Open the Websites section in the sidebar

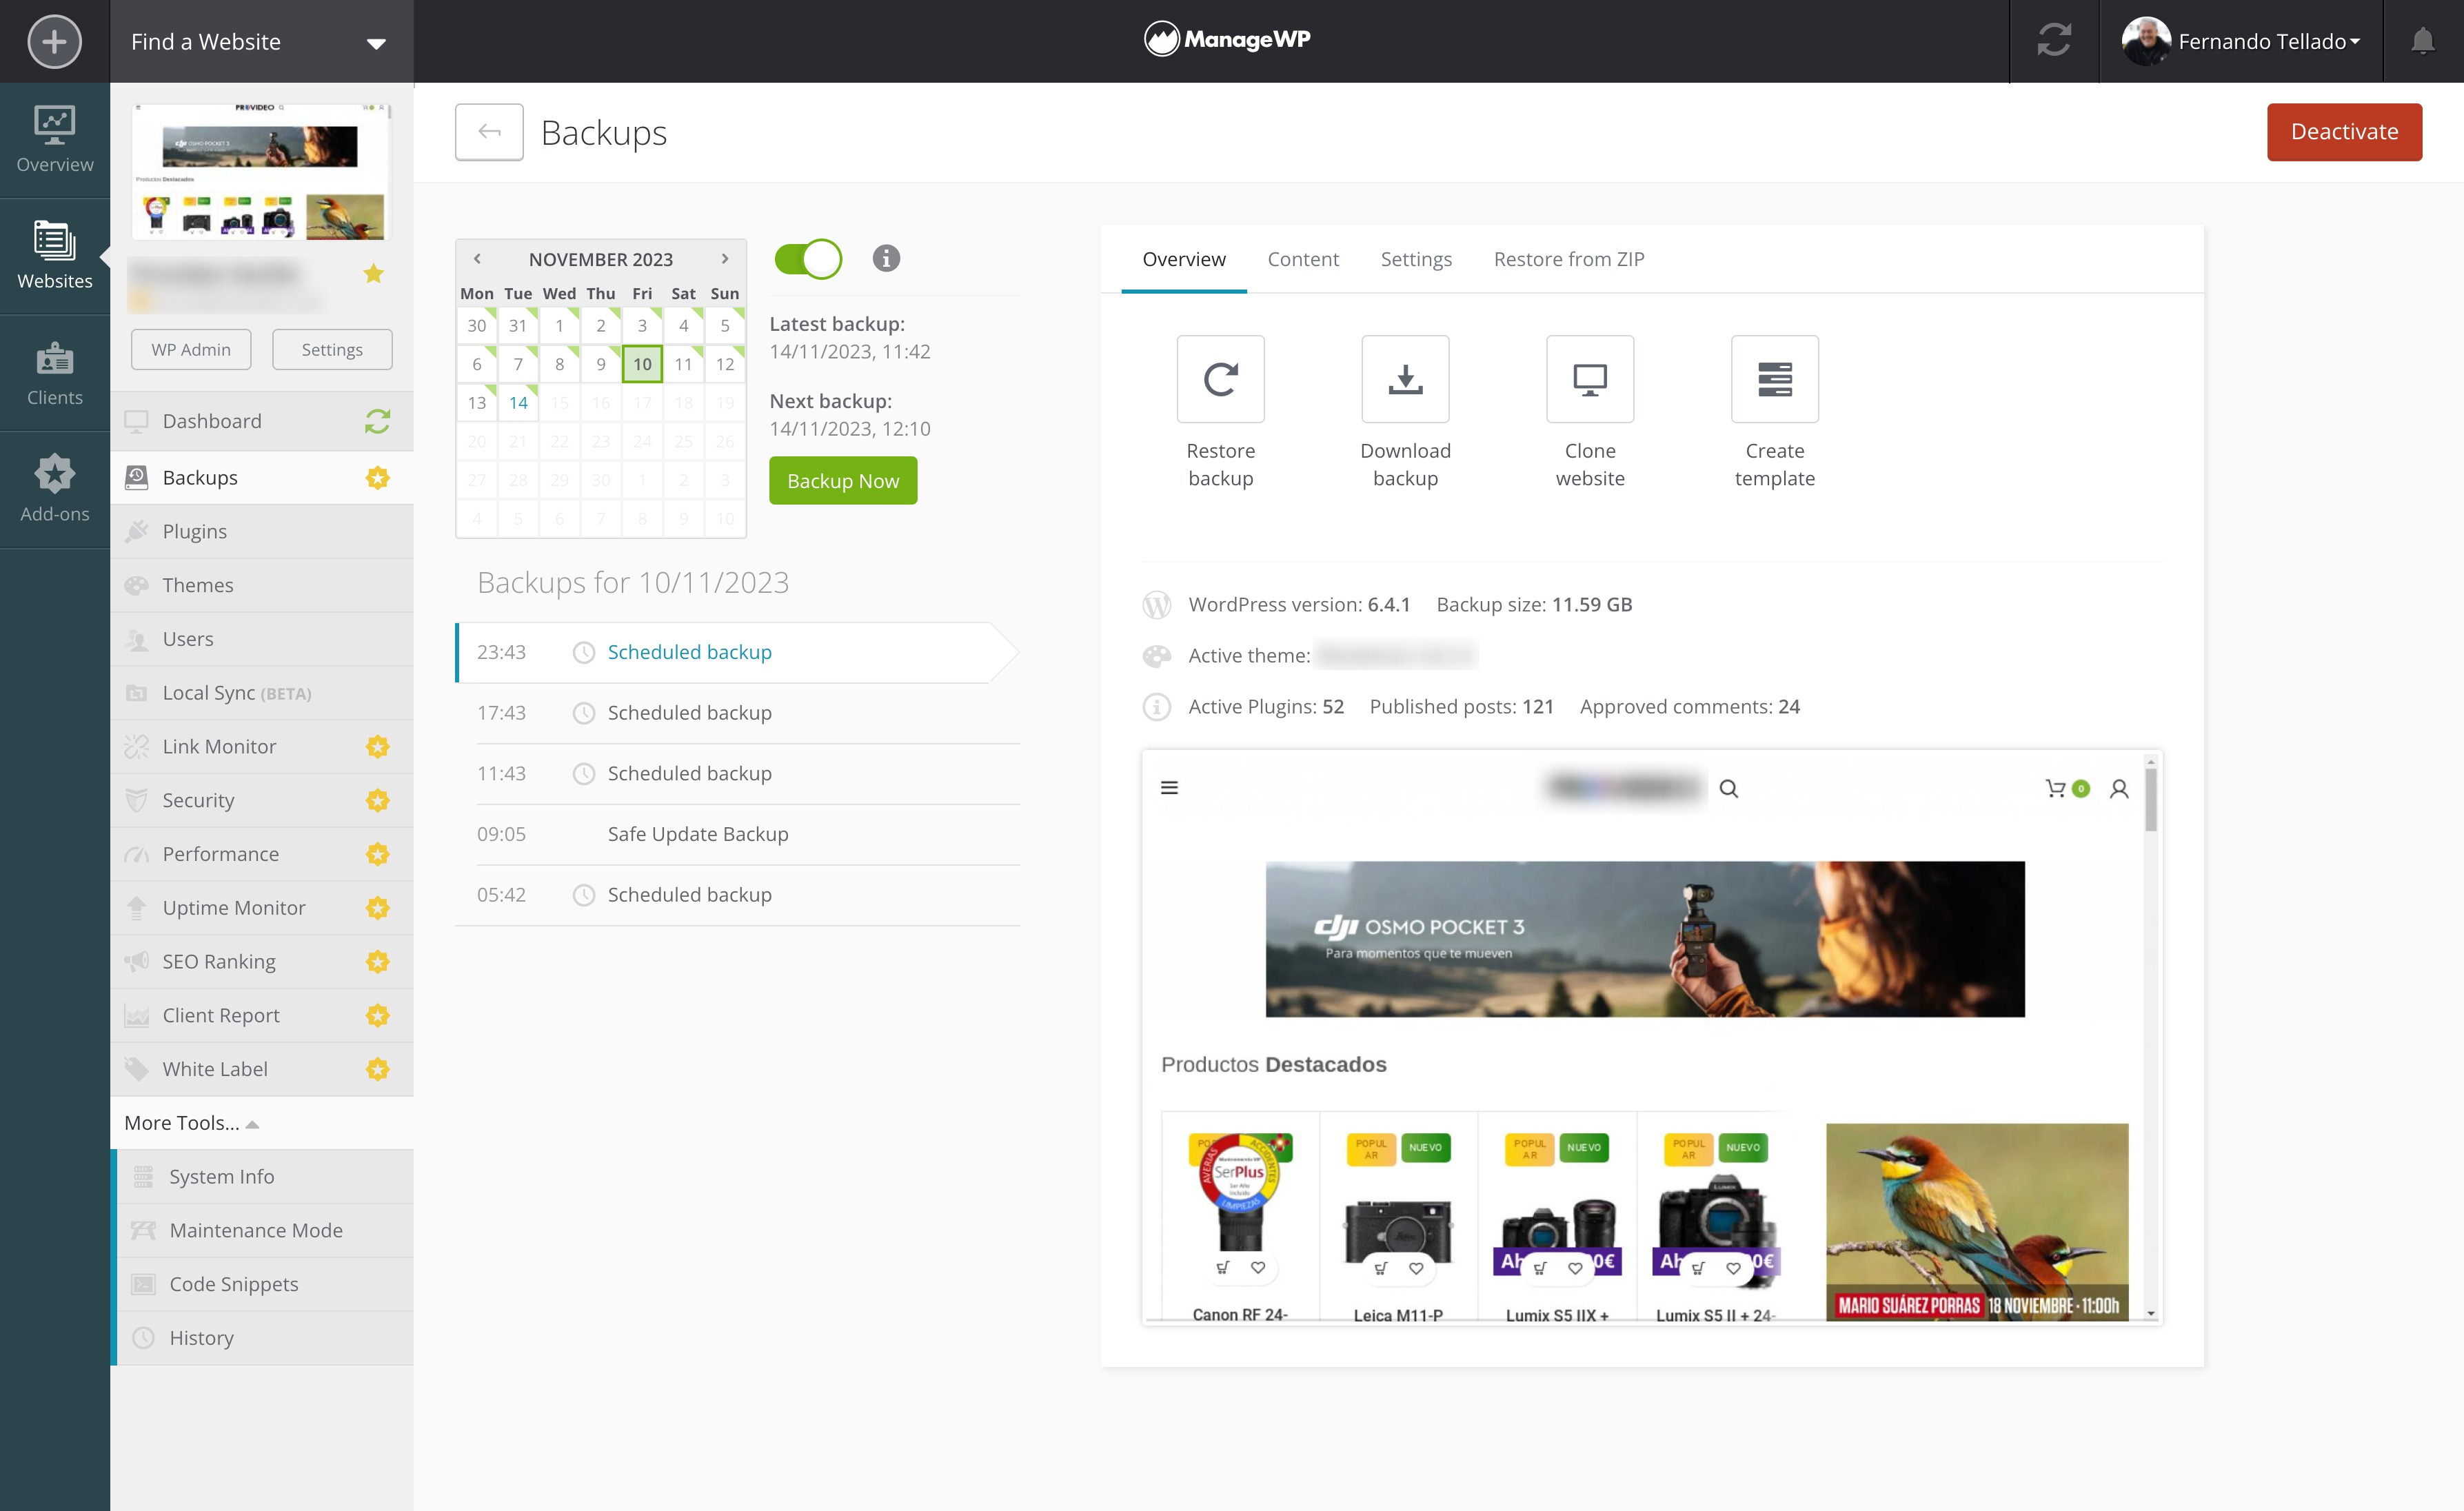54,256
